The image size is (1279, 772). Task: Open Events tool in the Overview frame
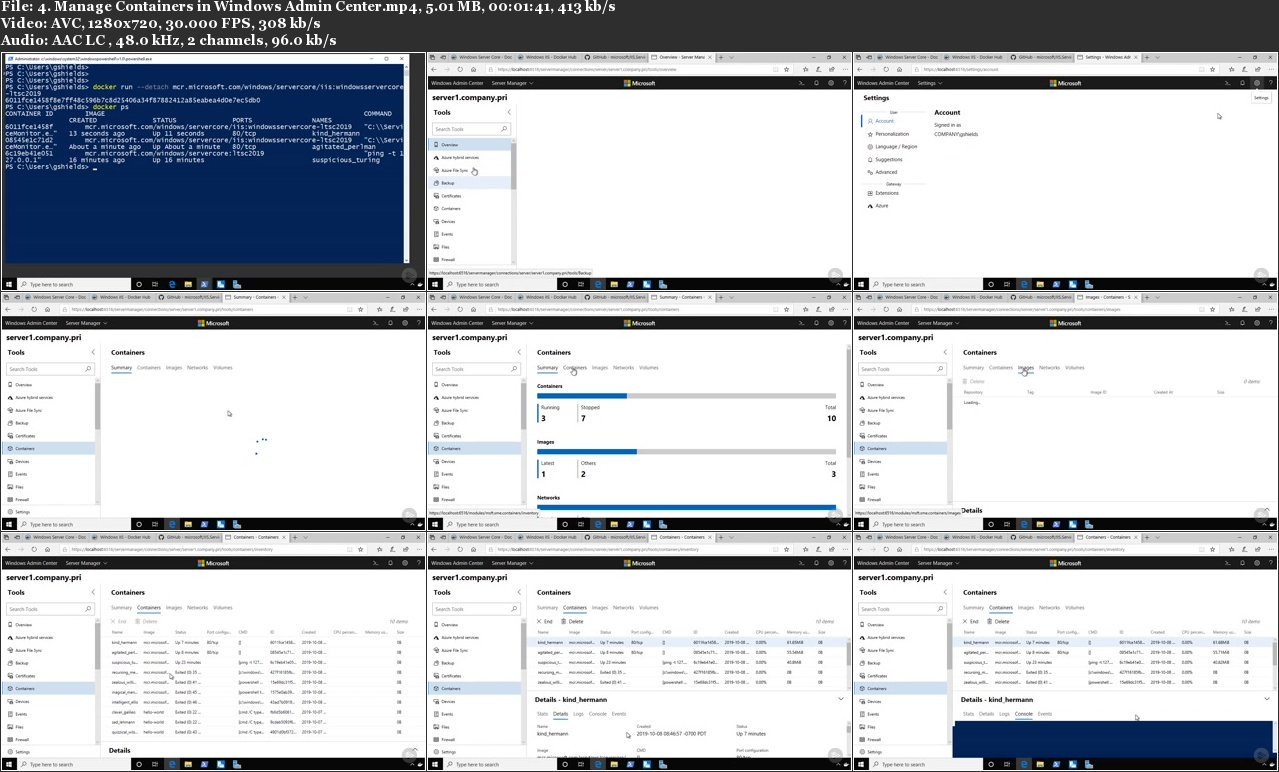[x=471, y=234]
